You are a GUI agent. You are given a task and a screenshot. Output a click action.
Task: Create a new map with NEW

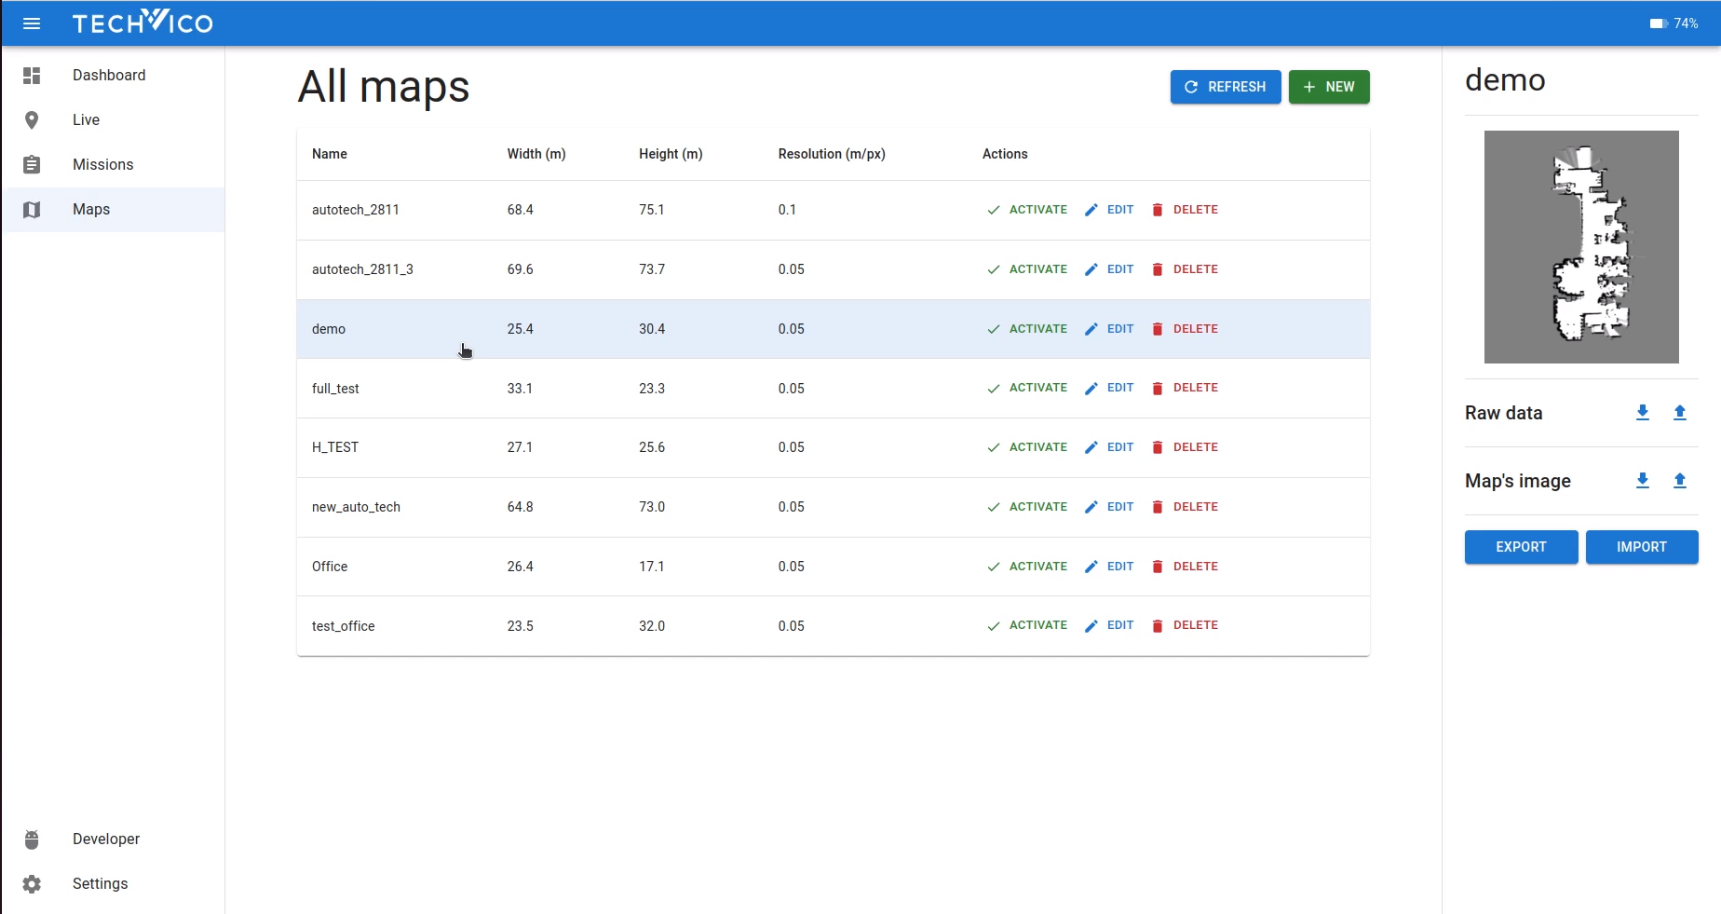click(x=1329, y=87)
